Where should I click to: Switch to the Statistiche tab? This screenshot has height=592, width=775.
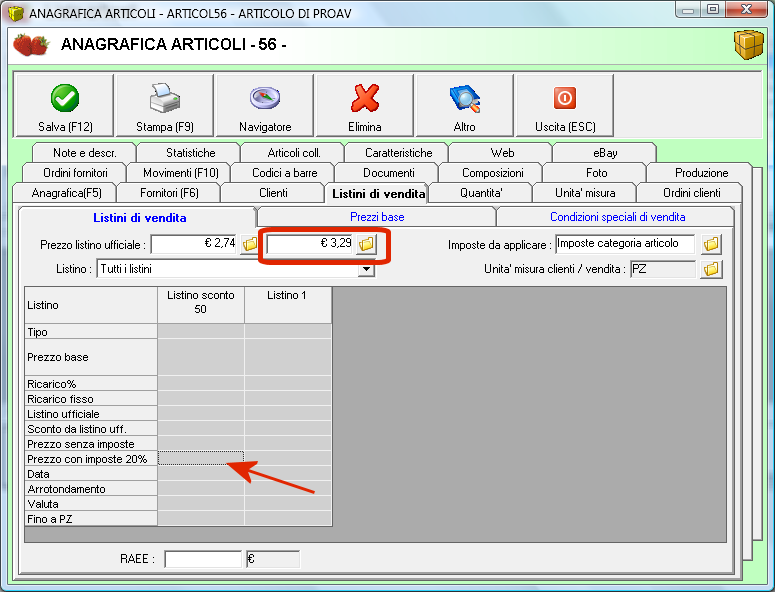[x=190, y=153]
